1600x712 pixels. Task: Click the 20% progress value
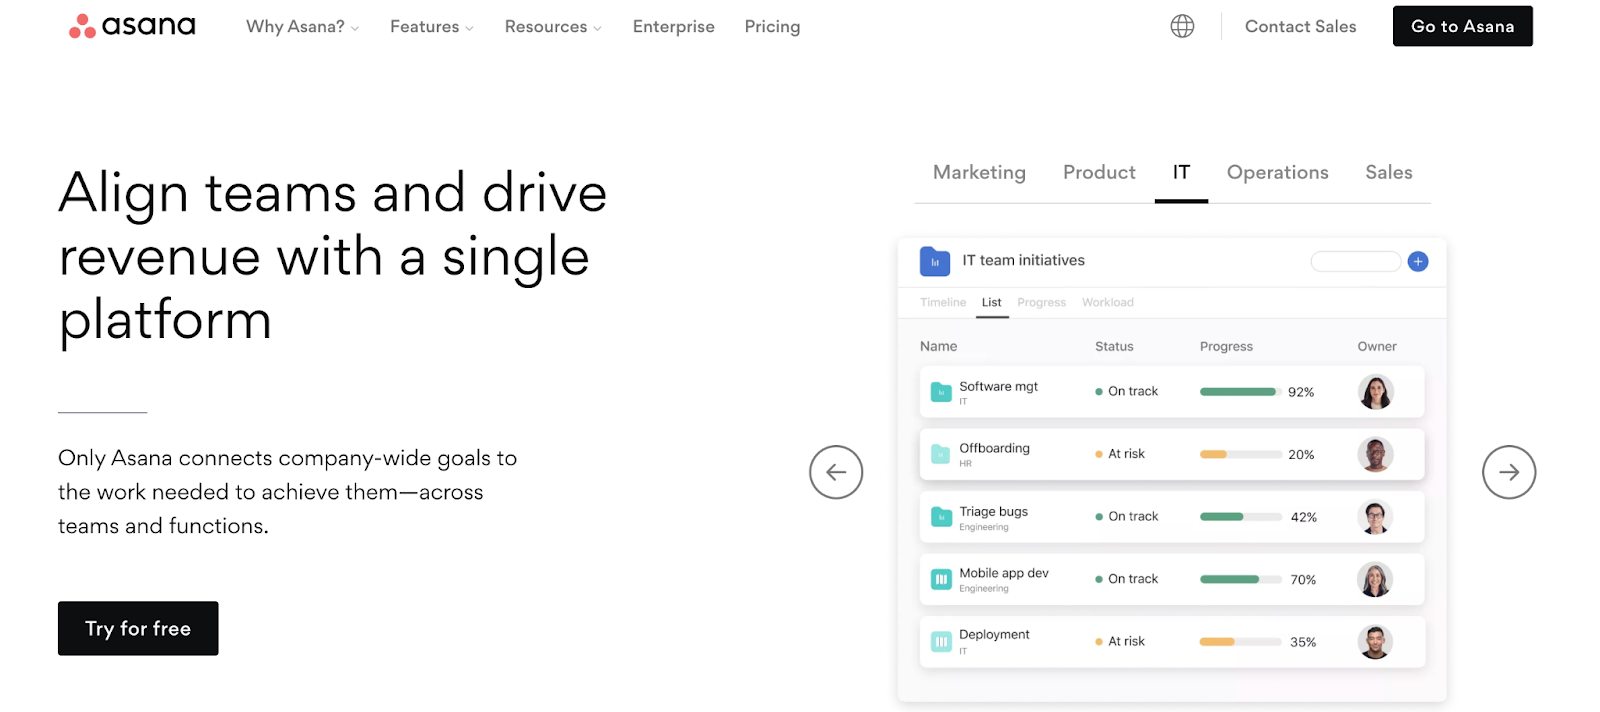tap(1301, 454)
